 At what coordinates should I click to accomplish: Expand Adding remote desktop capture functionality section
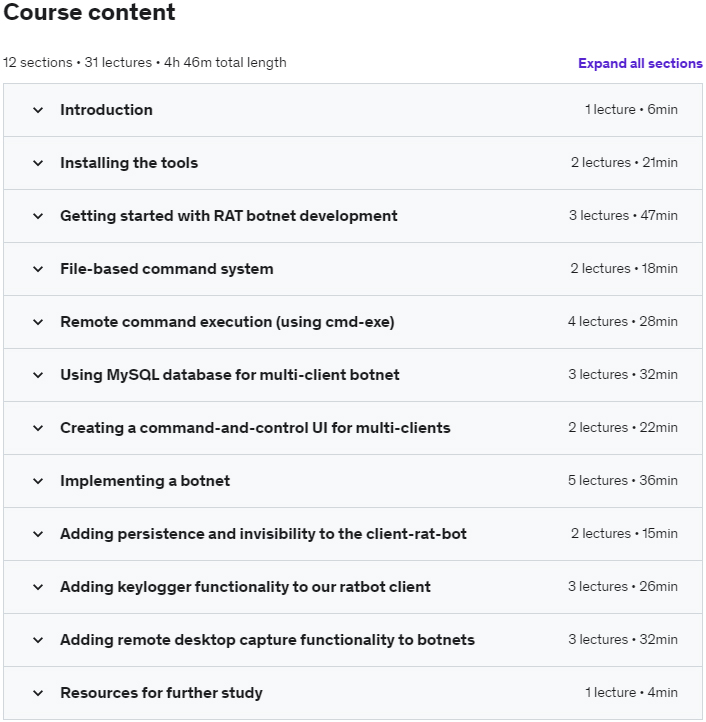coord(267,640)
